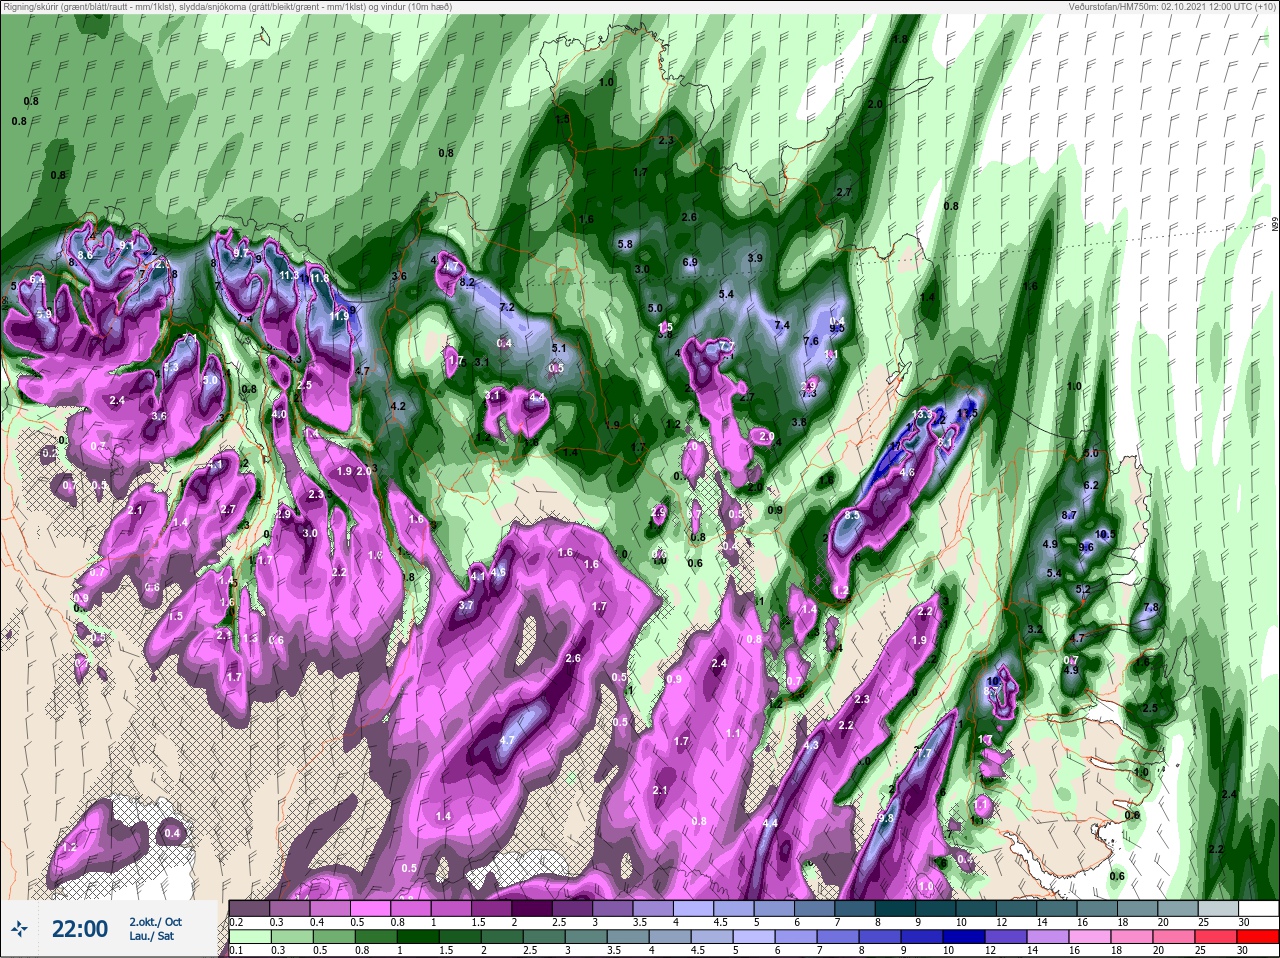The height and width of the screenshot is (958, 1280).
Task: Click the '8.2' precipitation value on the map
Action: [x=466, y=282]
